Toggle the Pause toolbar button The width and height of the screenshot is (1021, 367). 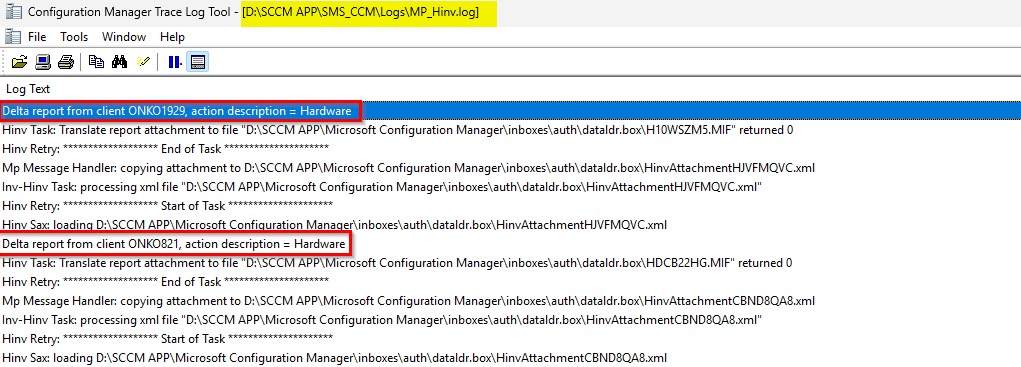175,62
